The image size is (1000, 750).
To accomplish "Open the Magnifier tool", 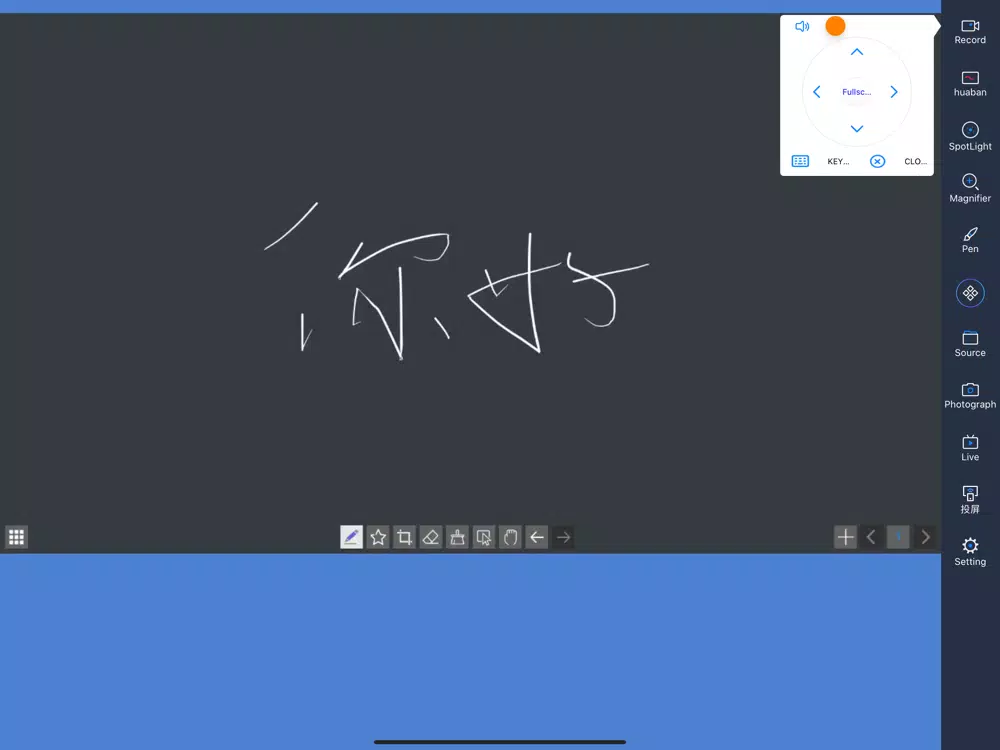I will coord(969,188).
